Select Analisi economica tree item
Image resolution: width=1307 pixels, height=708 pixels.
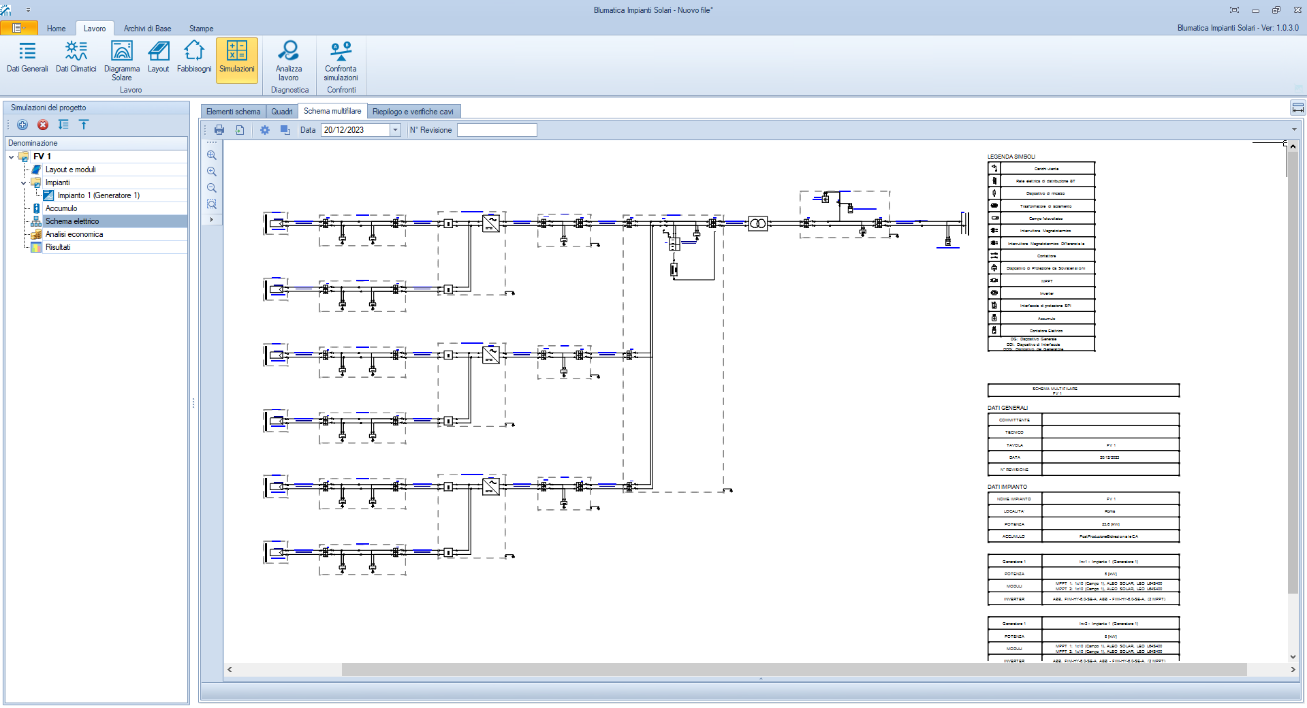pos(73,234)
